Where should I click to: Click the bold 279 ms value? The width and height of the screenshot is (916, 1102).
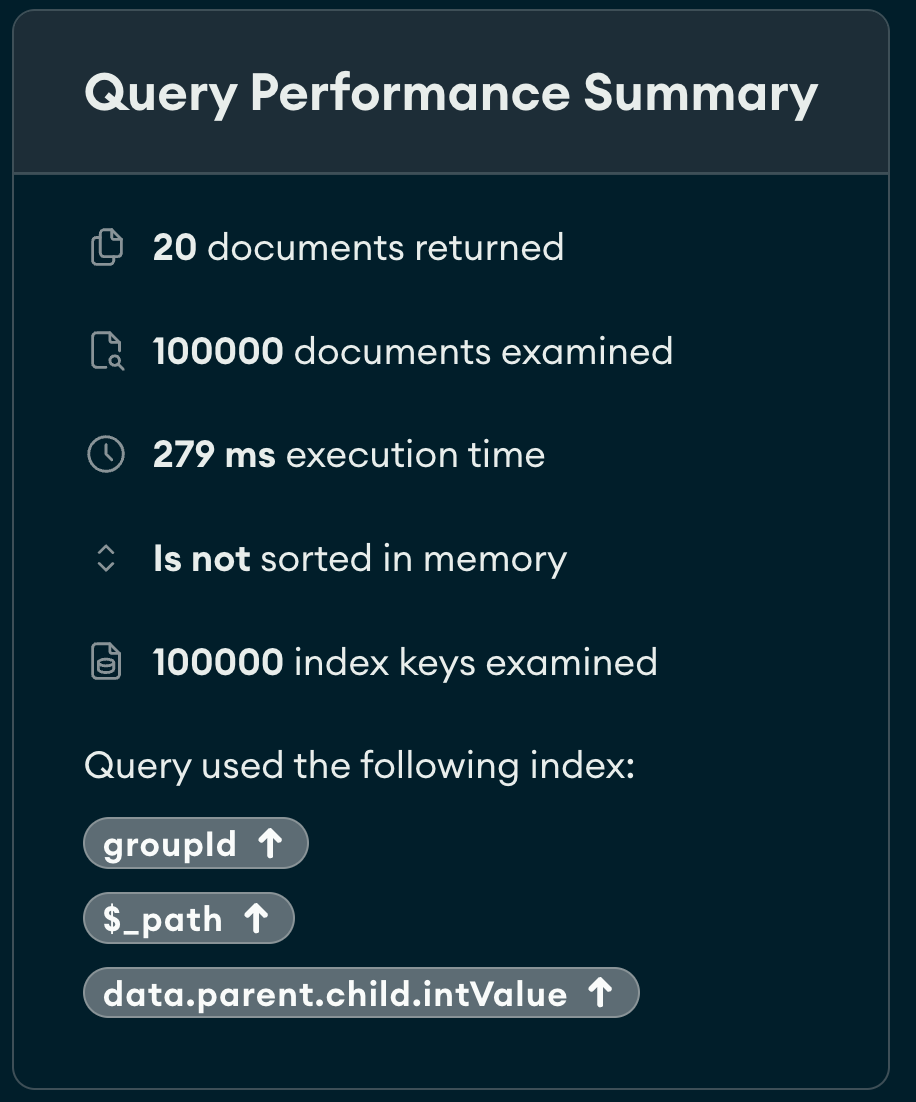coord(214,454)
